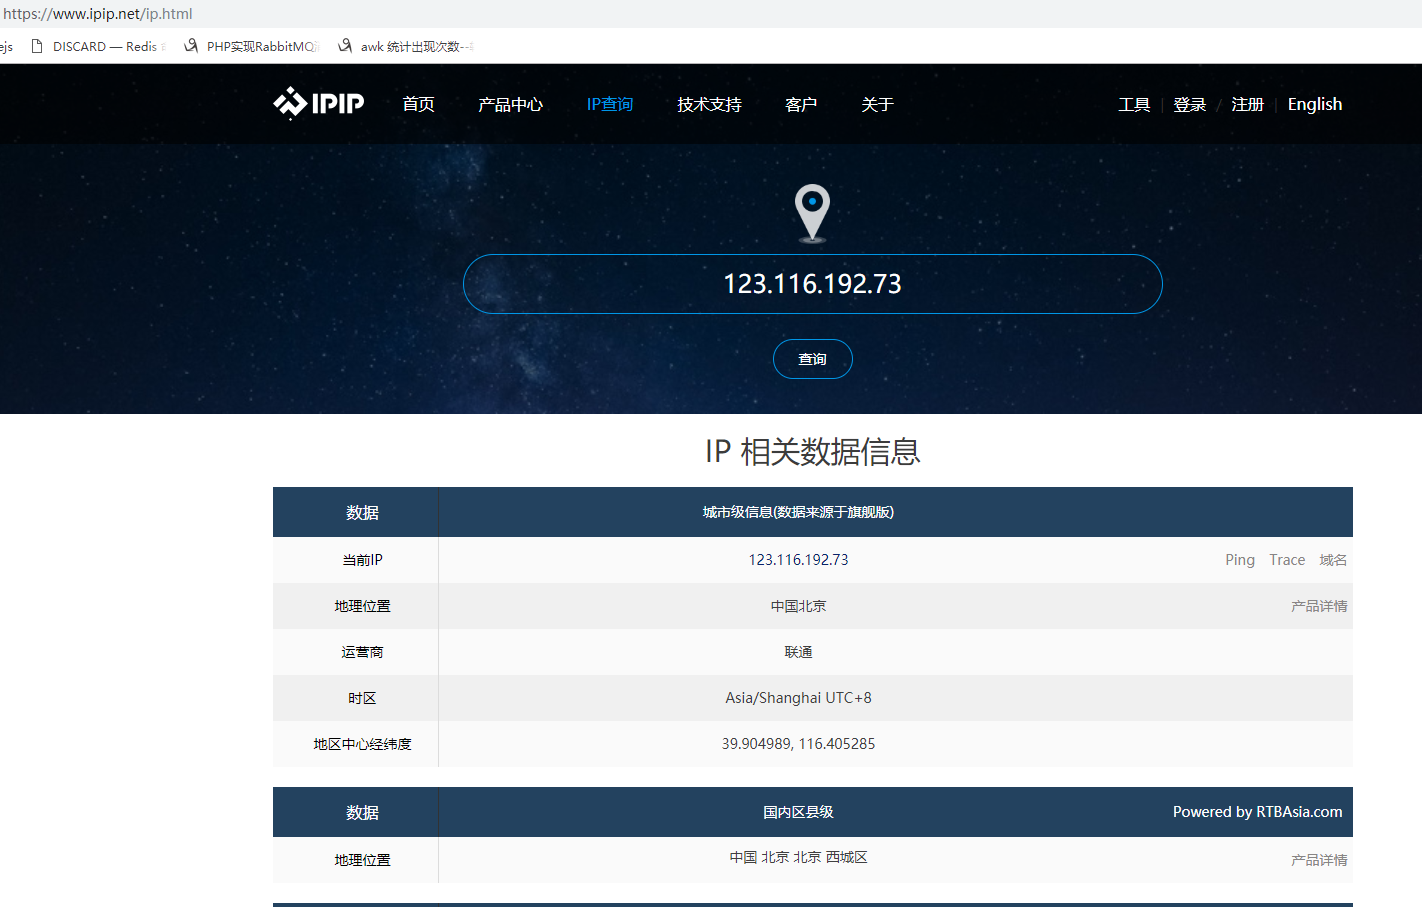Click the browser address bar URL
The height and width of the screenshot is (907, 1422).
[x=98, y=14]
